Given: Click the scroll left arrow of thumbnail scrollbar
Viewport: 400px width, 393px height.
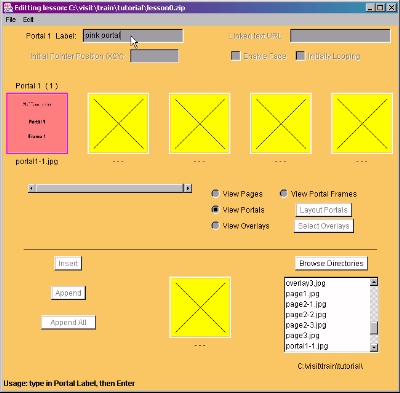Looking at the screenshot, I should (32, 188).
